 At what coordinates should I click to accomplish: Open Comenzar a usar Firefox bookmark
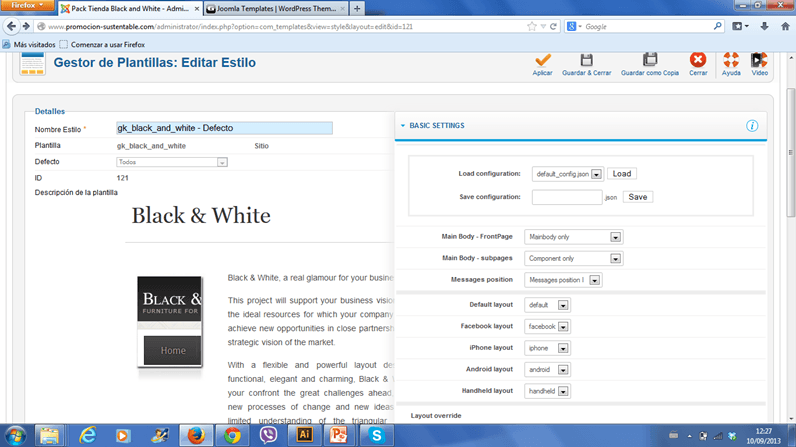102,45
